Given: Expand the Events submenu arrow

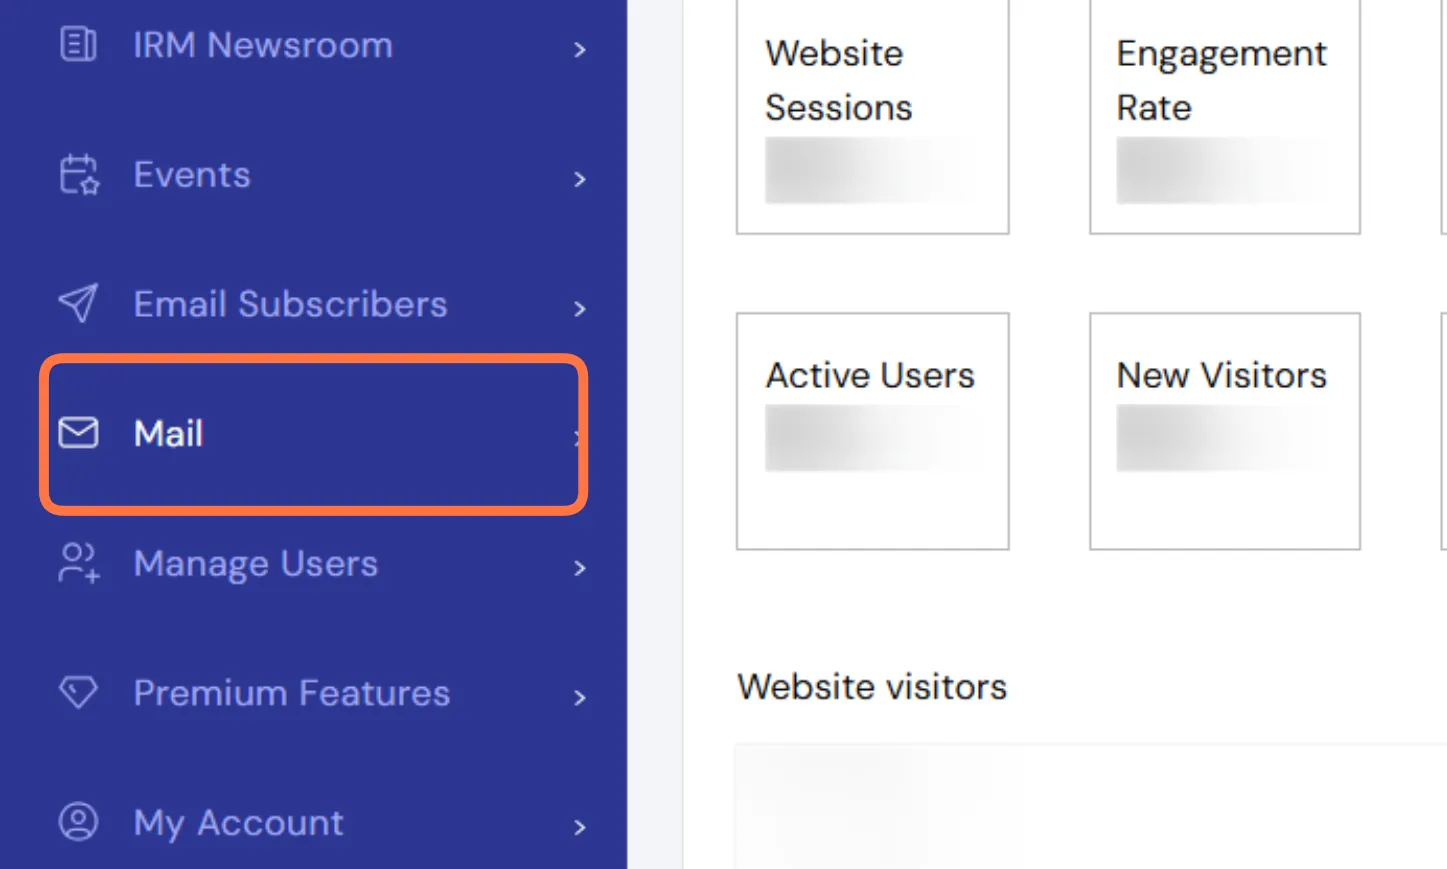Looking at the screenshot, I should tap(580, 180).
